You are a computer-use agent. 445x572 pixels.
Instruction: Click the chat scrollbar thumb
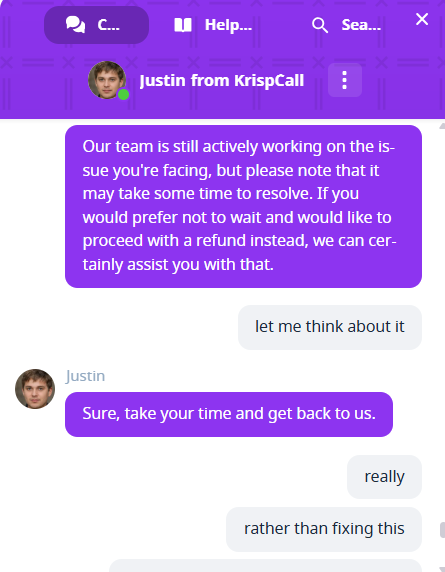tap(442, 530)
